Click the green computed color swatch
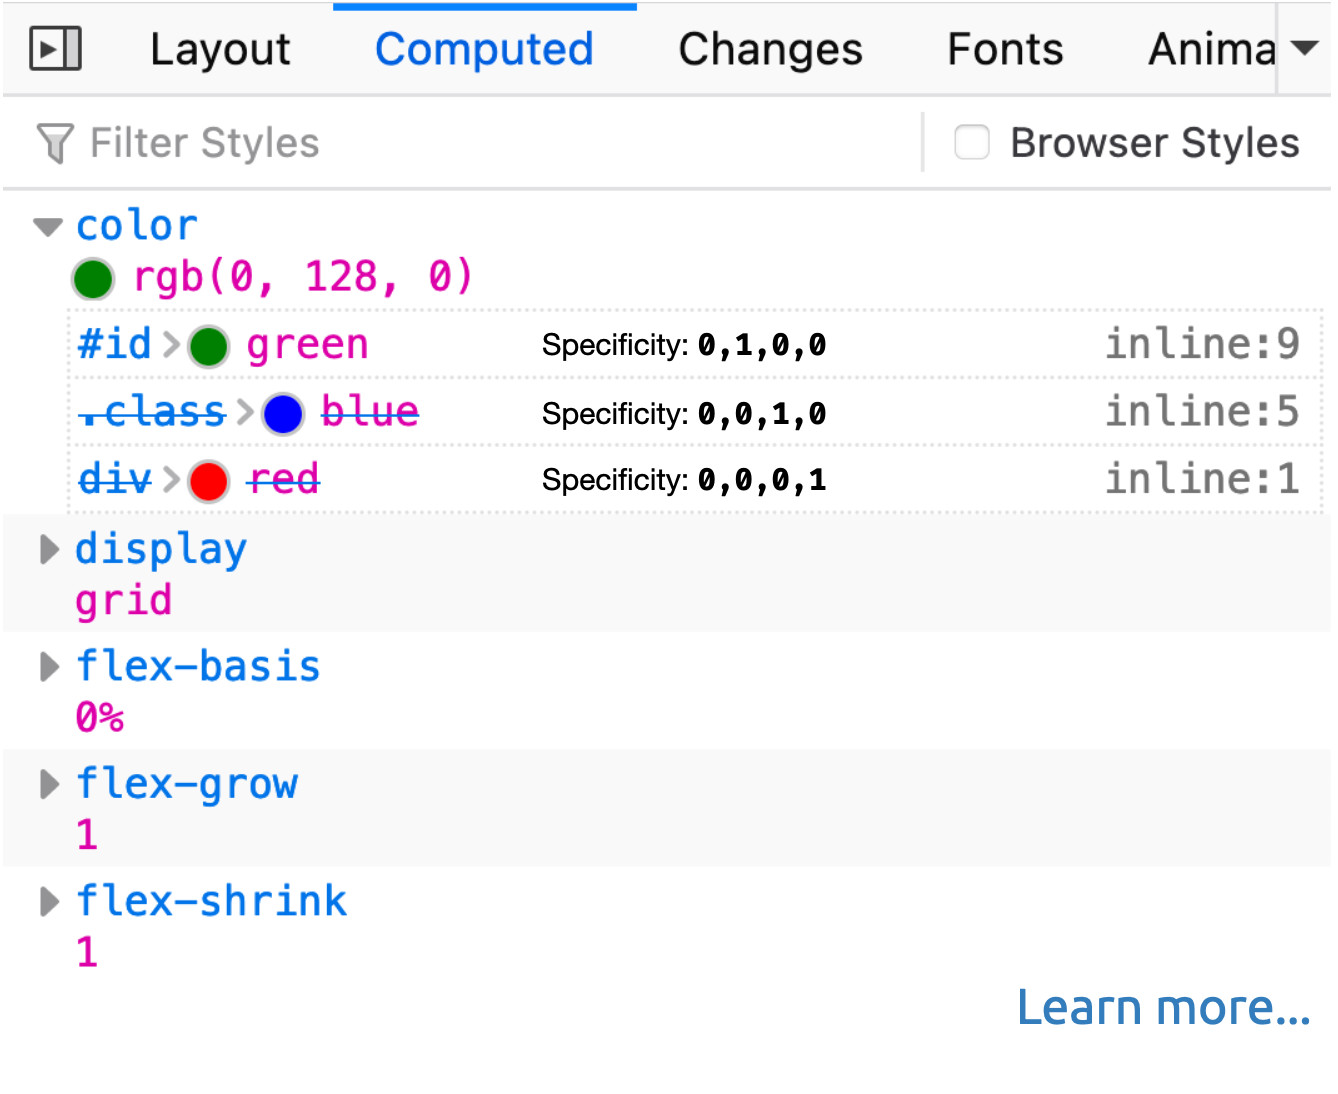1338x1094 pixels. [x=93, y=279]
